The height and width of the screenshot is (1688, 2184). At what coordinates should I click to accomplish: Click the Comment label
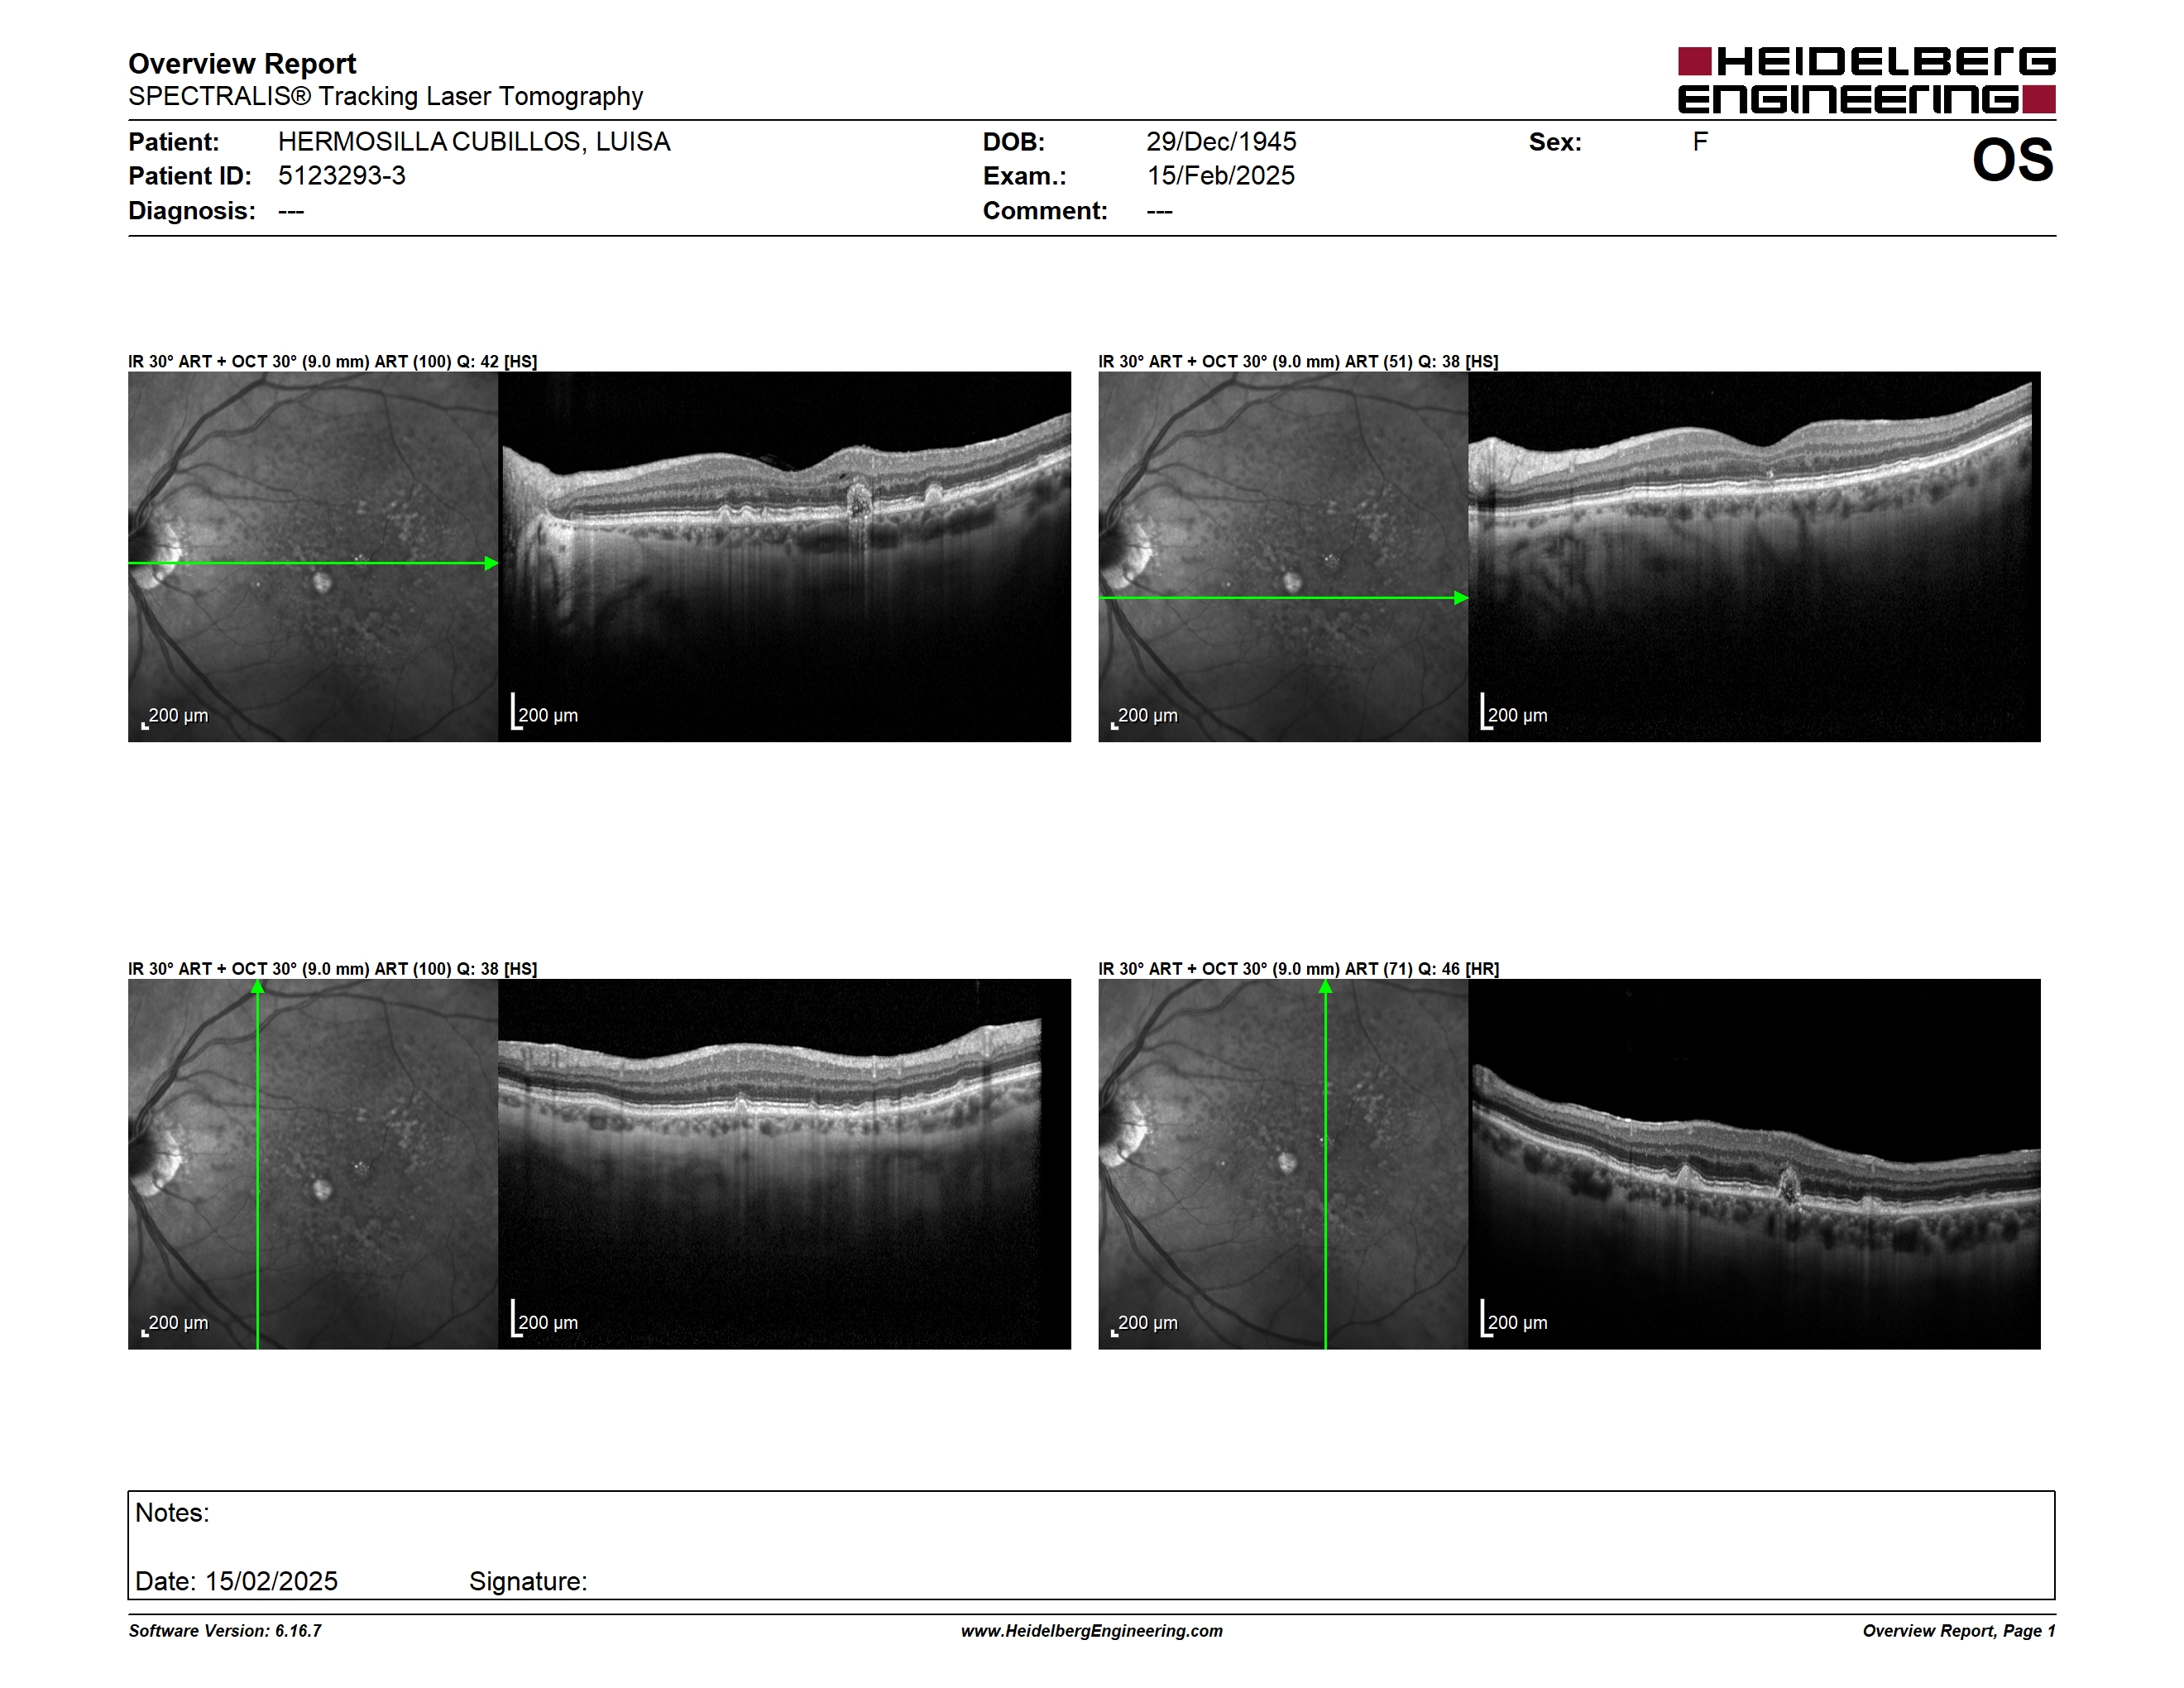(1045, 211)
